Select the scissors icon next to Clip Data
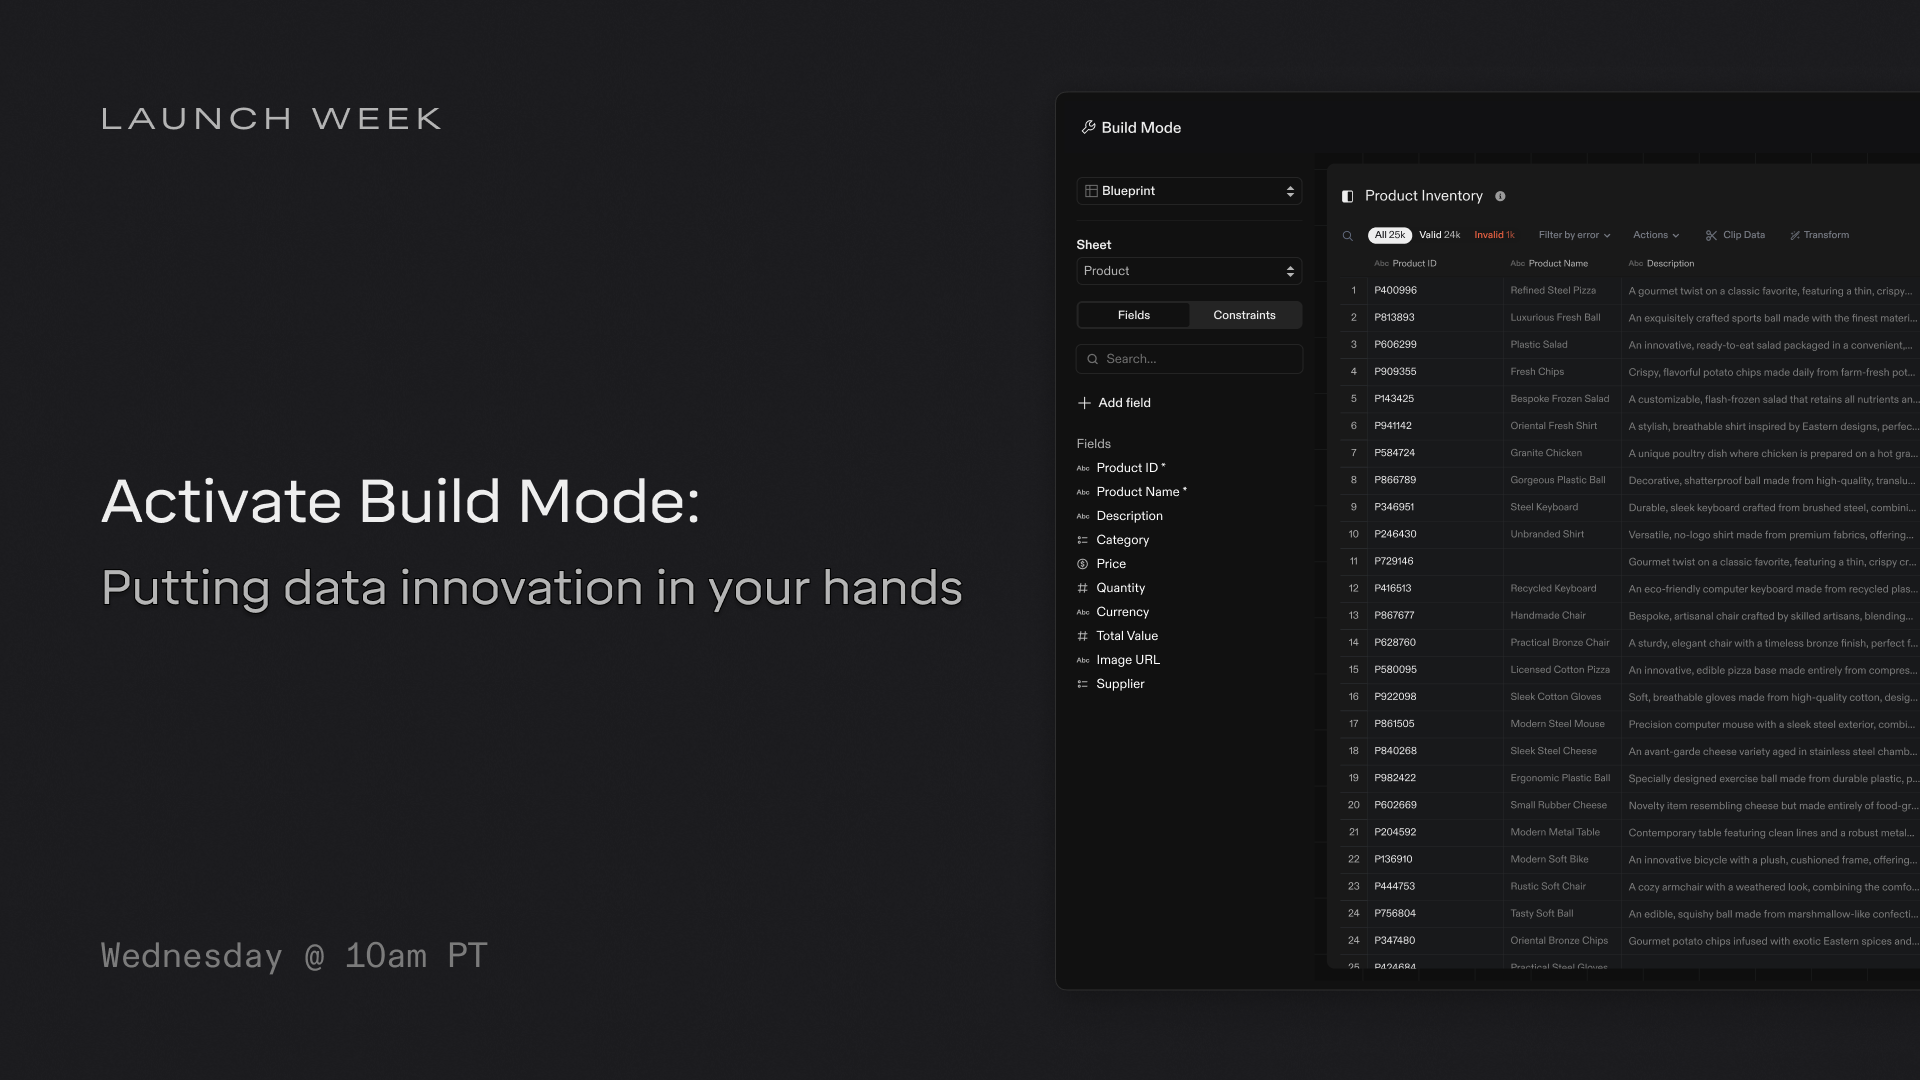The height and width of the screenshot is (1080, 1920). point(1712,235)
